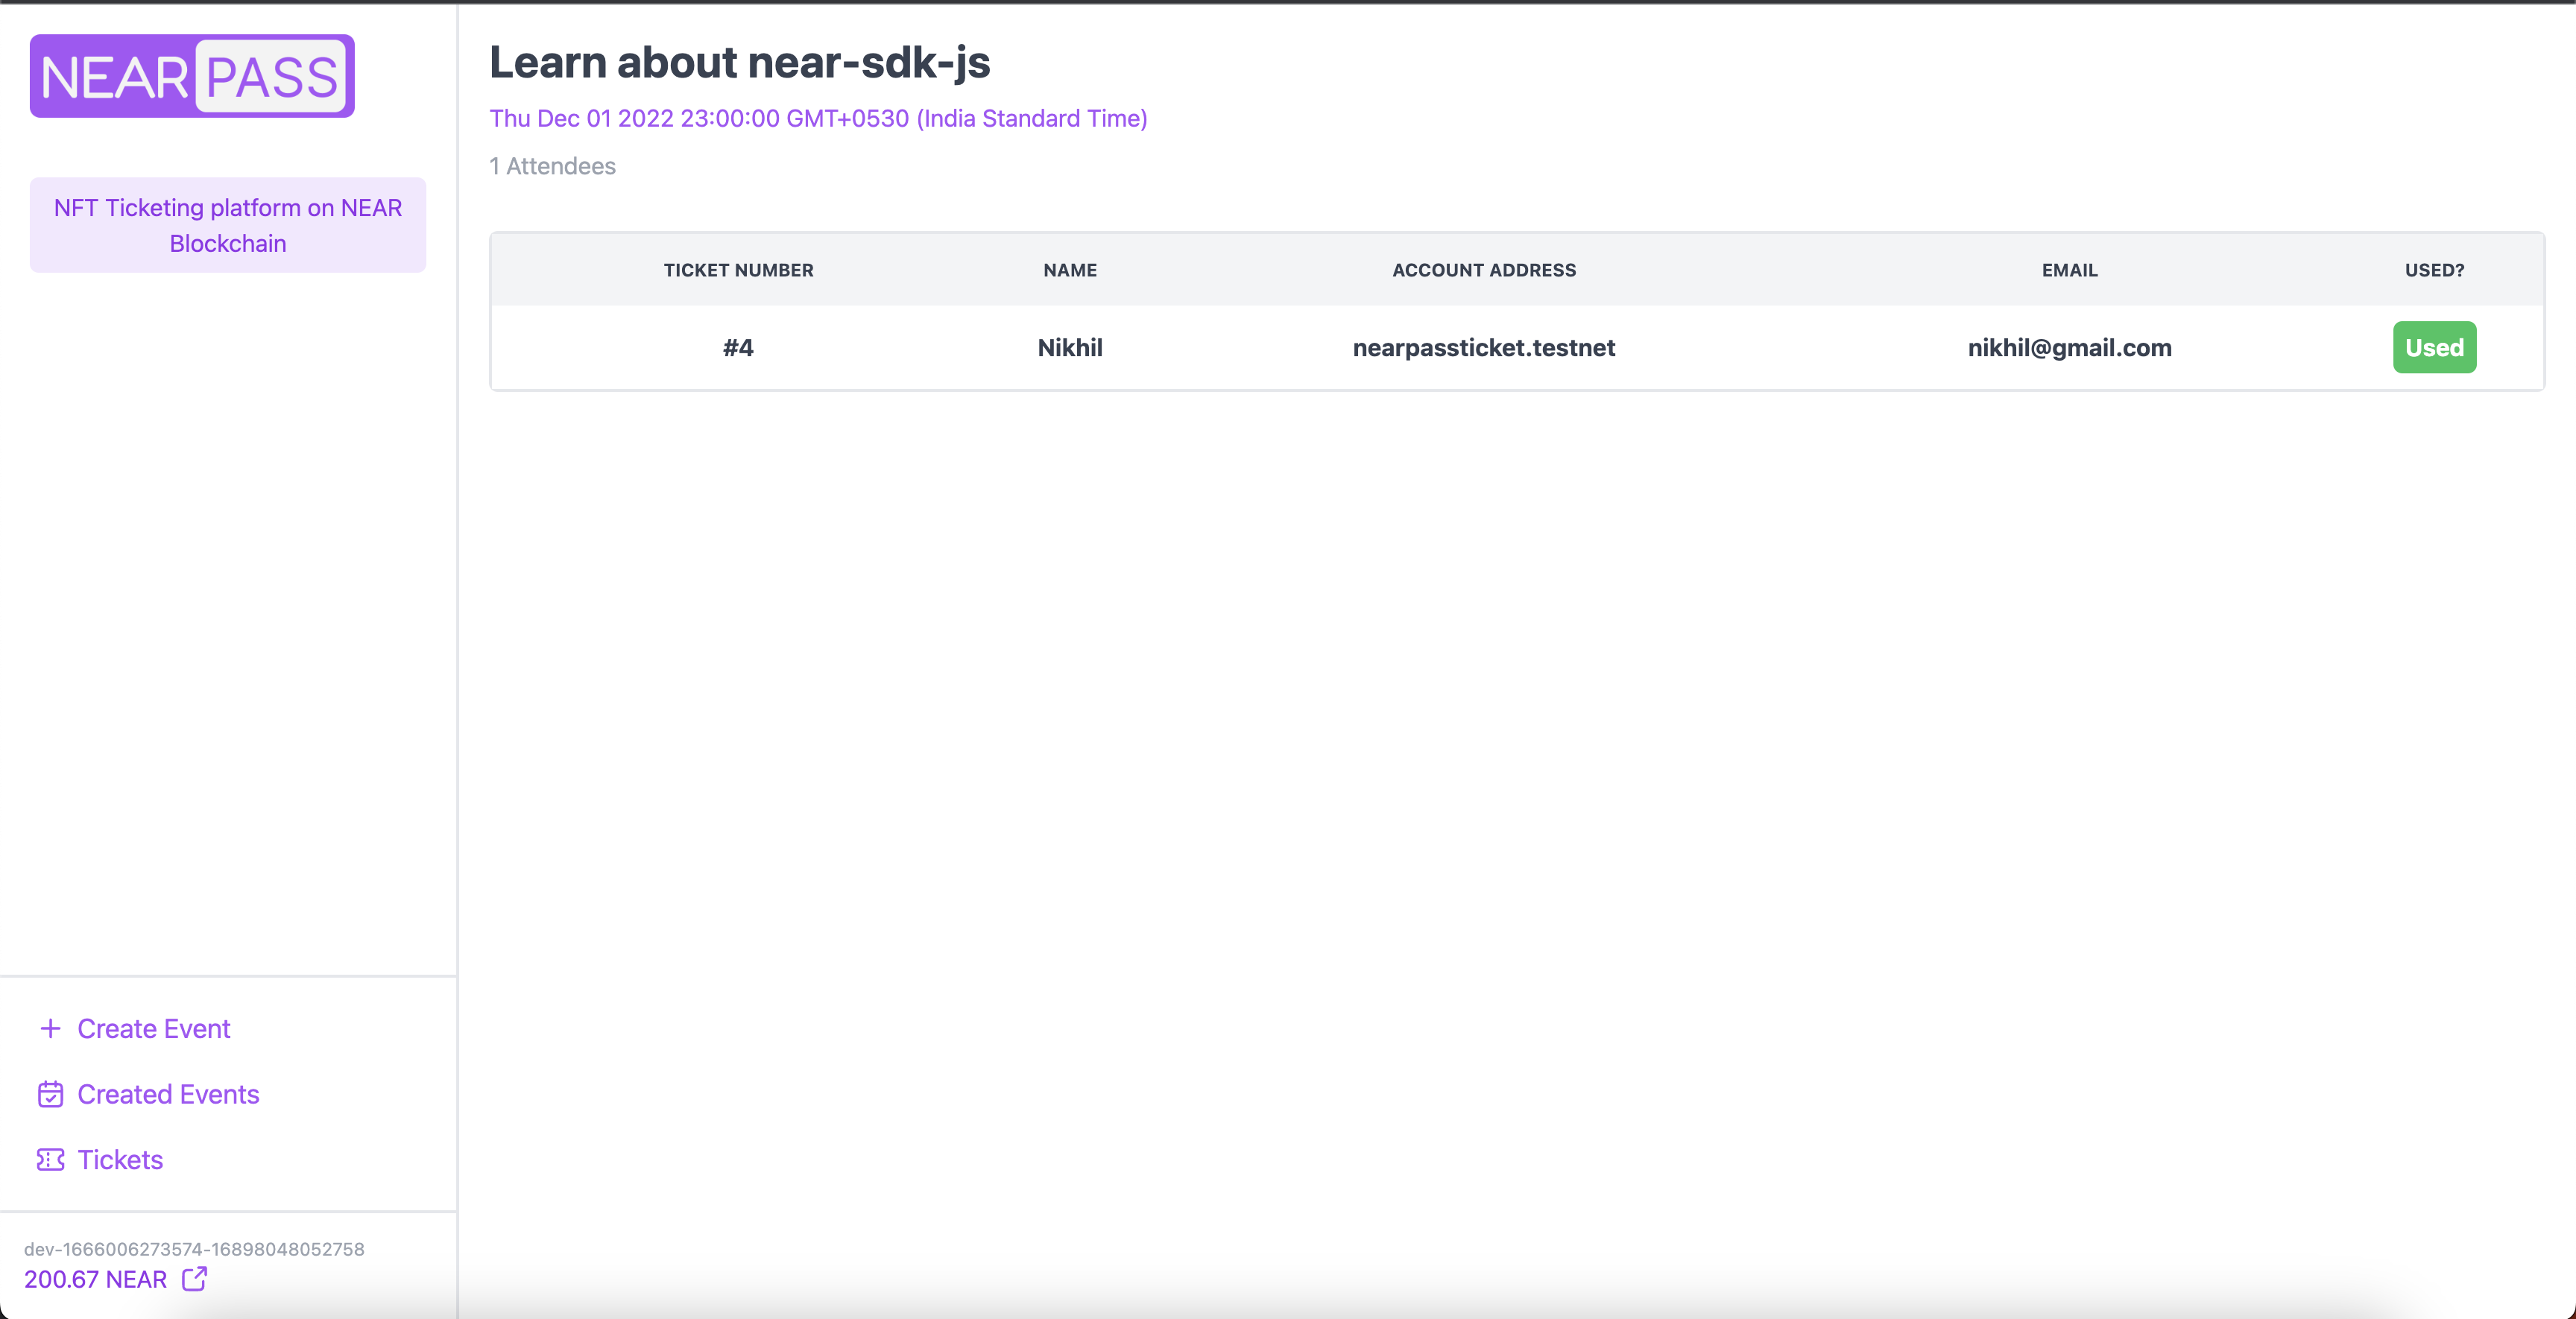The image size is (2576, 1319).
Task: Click the NFT Ticketing platform banner
Action: tap(228, 225)
